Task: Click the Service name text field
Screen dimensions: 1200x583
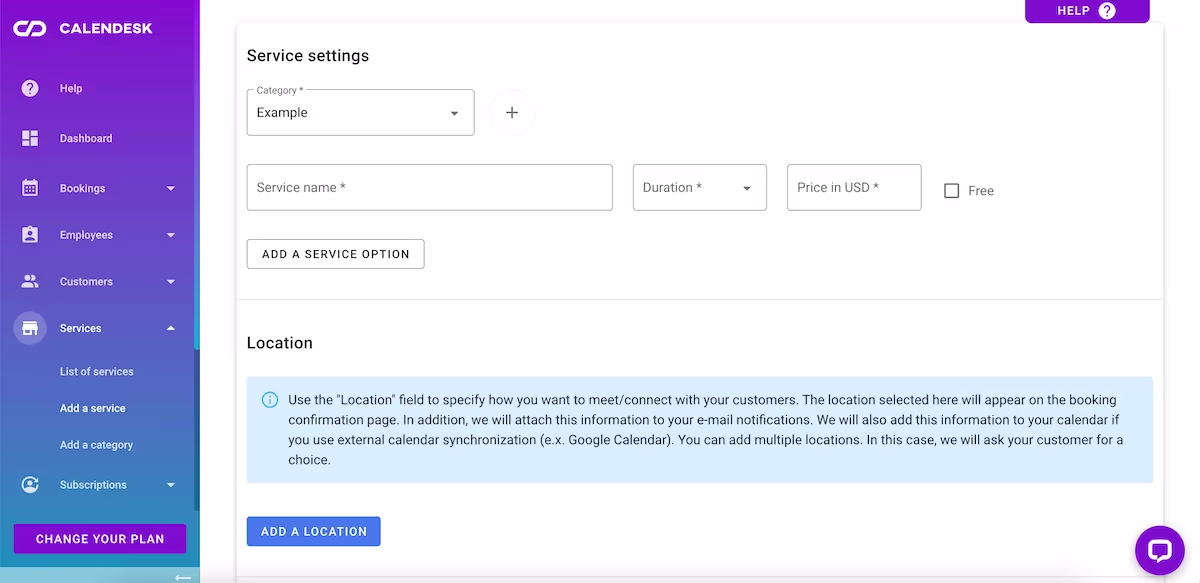Action: (x=429, y=188)
